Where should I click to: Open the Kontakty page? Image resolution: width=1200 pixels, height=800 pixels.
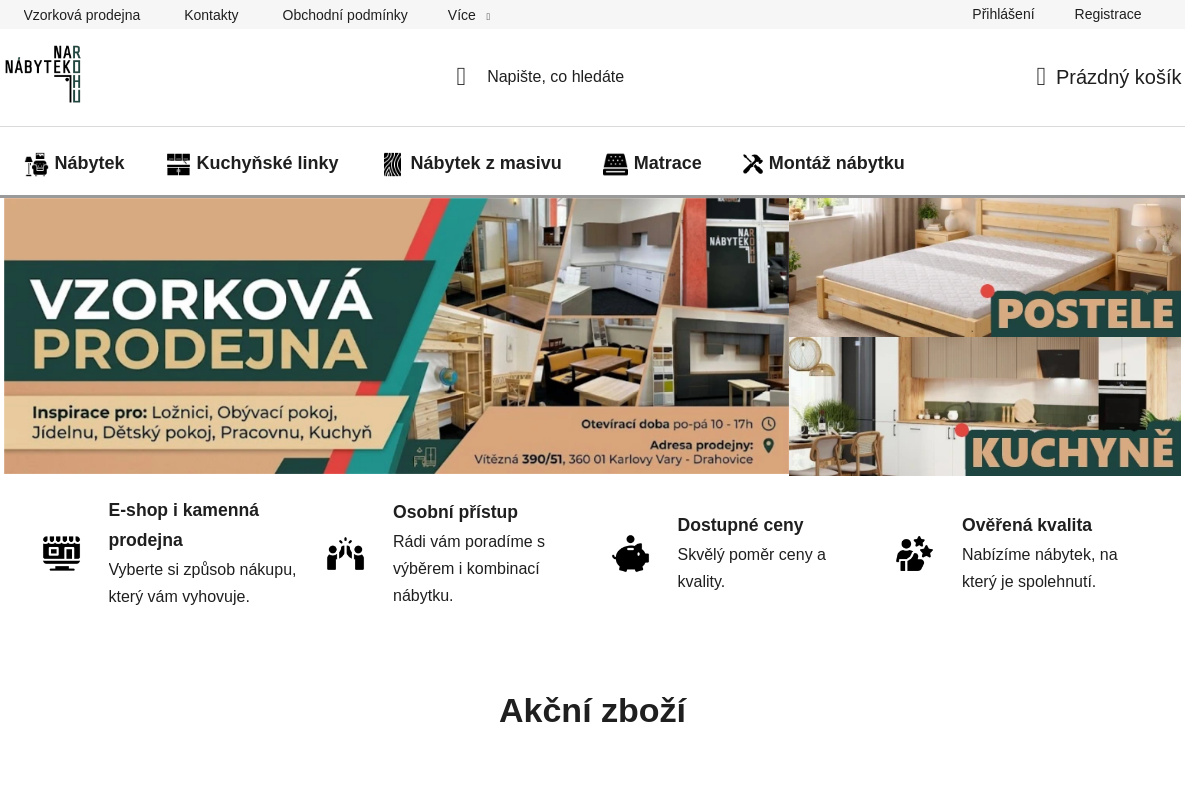(x=211, y=15)
